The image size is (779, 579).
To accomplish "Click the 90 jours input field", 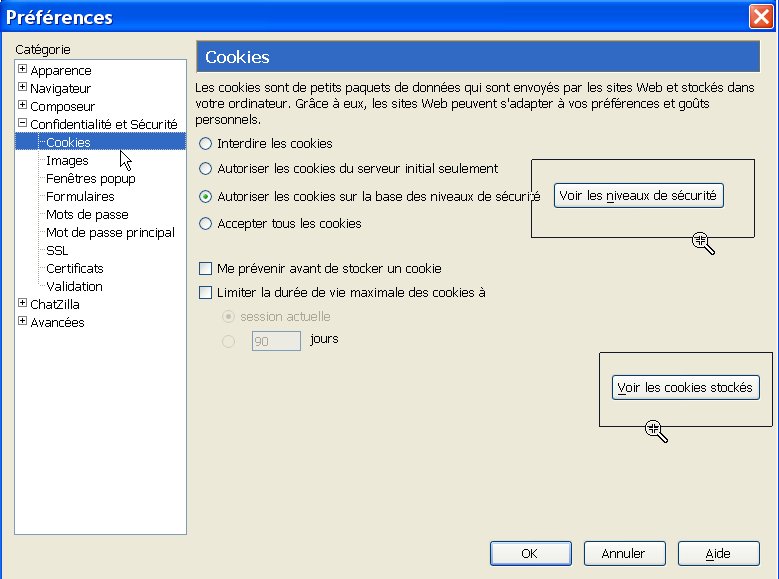I will point(276,341).
